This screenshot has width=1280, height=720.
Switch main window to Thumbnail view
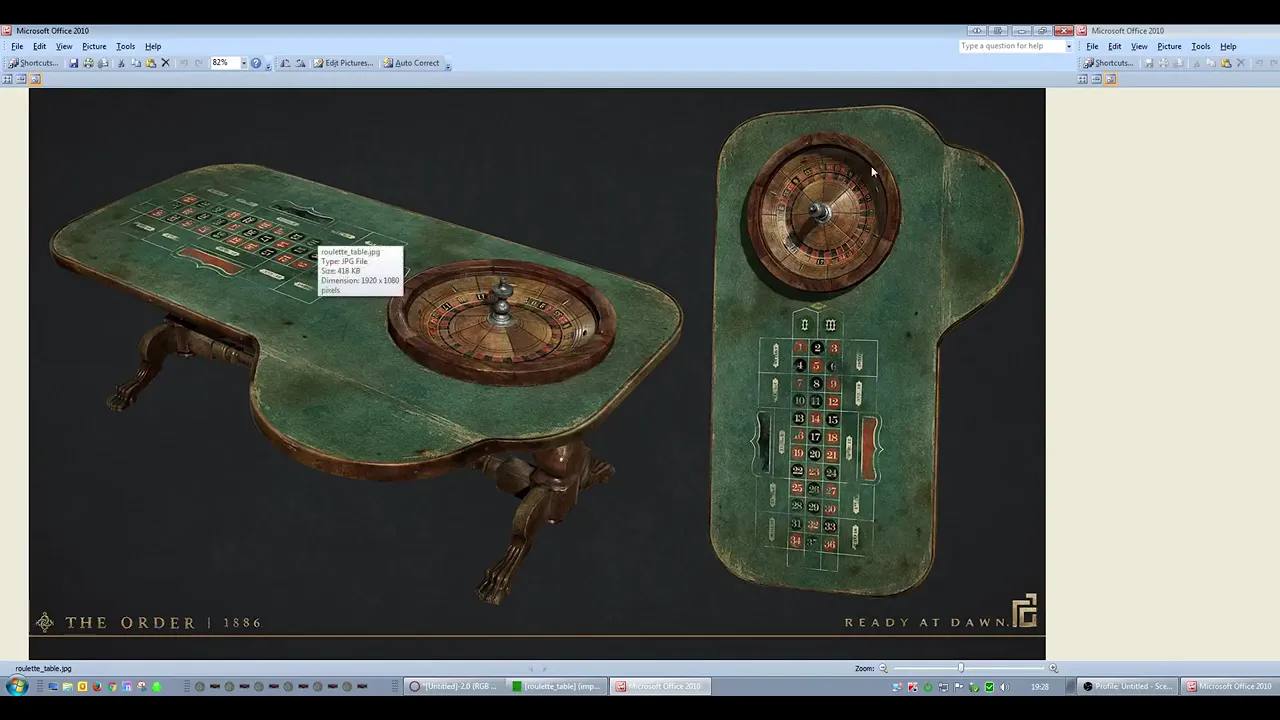click(7, 79)
